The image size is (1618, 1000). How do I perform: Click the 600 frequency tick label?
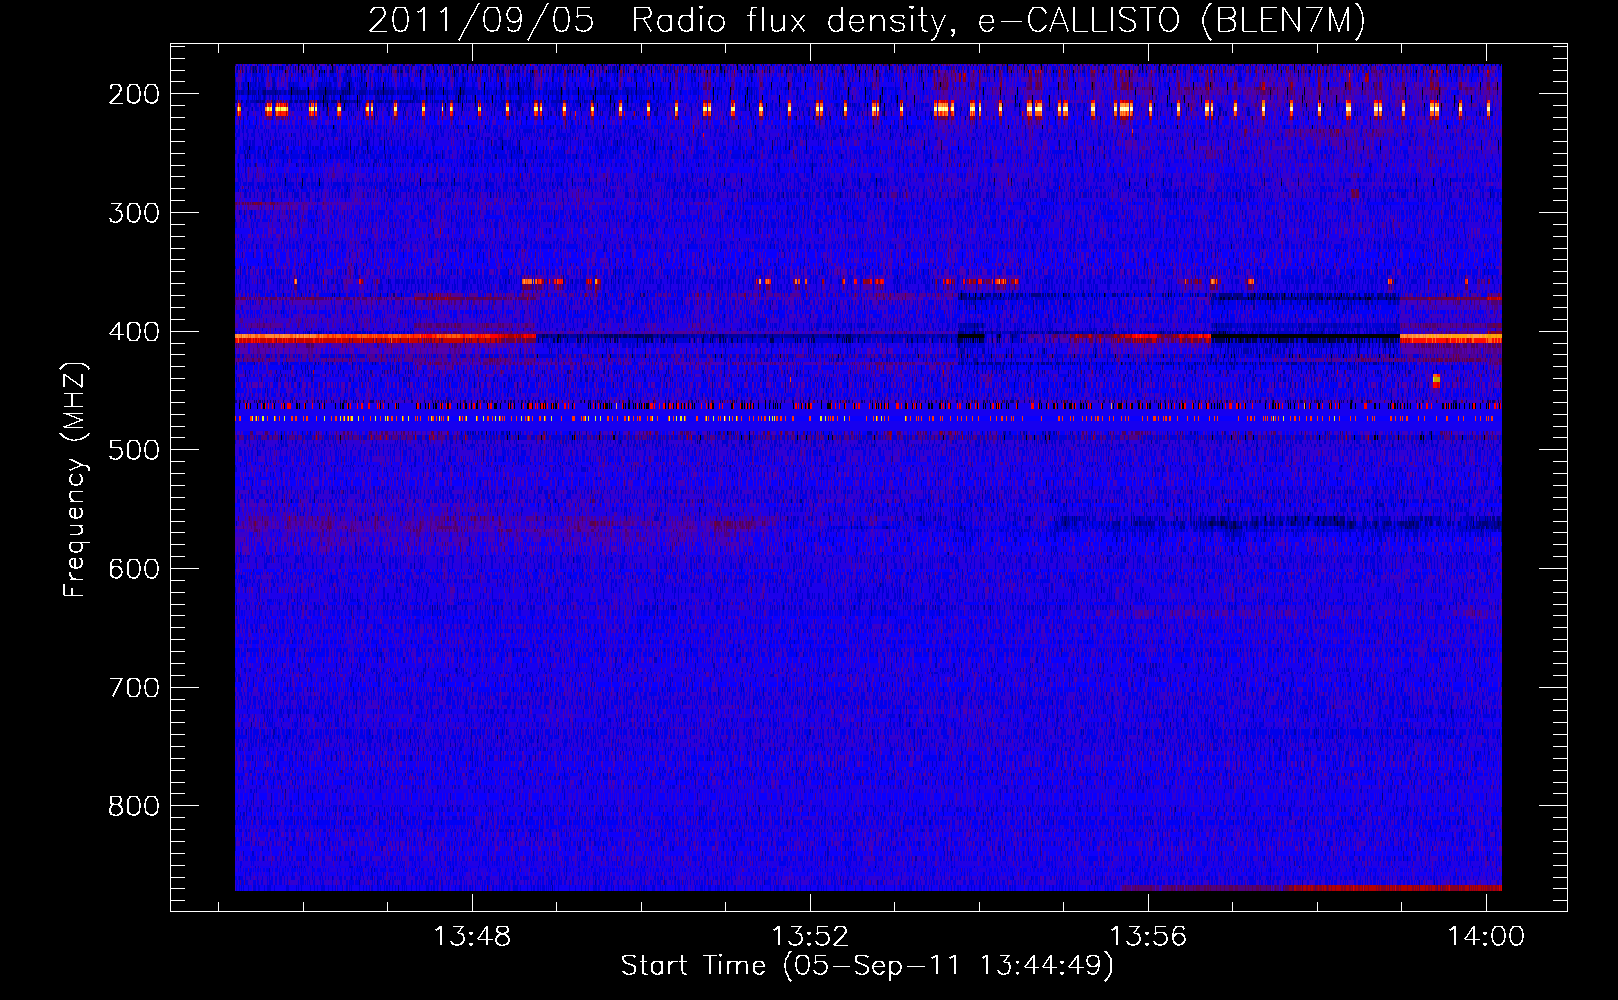click(134, 569)
